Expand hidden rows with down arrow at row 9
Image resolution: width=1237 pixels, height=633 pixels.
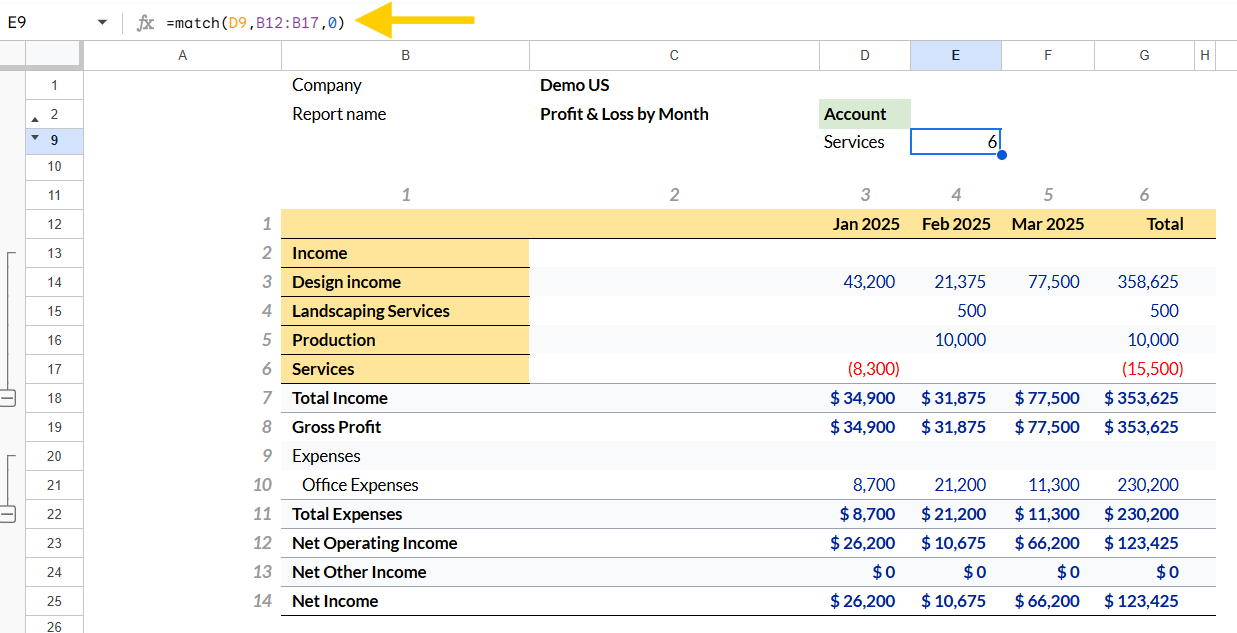pos(35,137)
